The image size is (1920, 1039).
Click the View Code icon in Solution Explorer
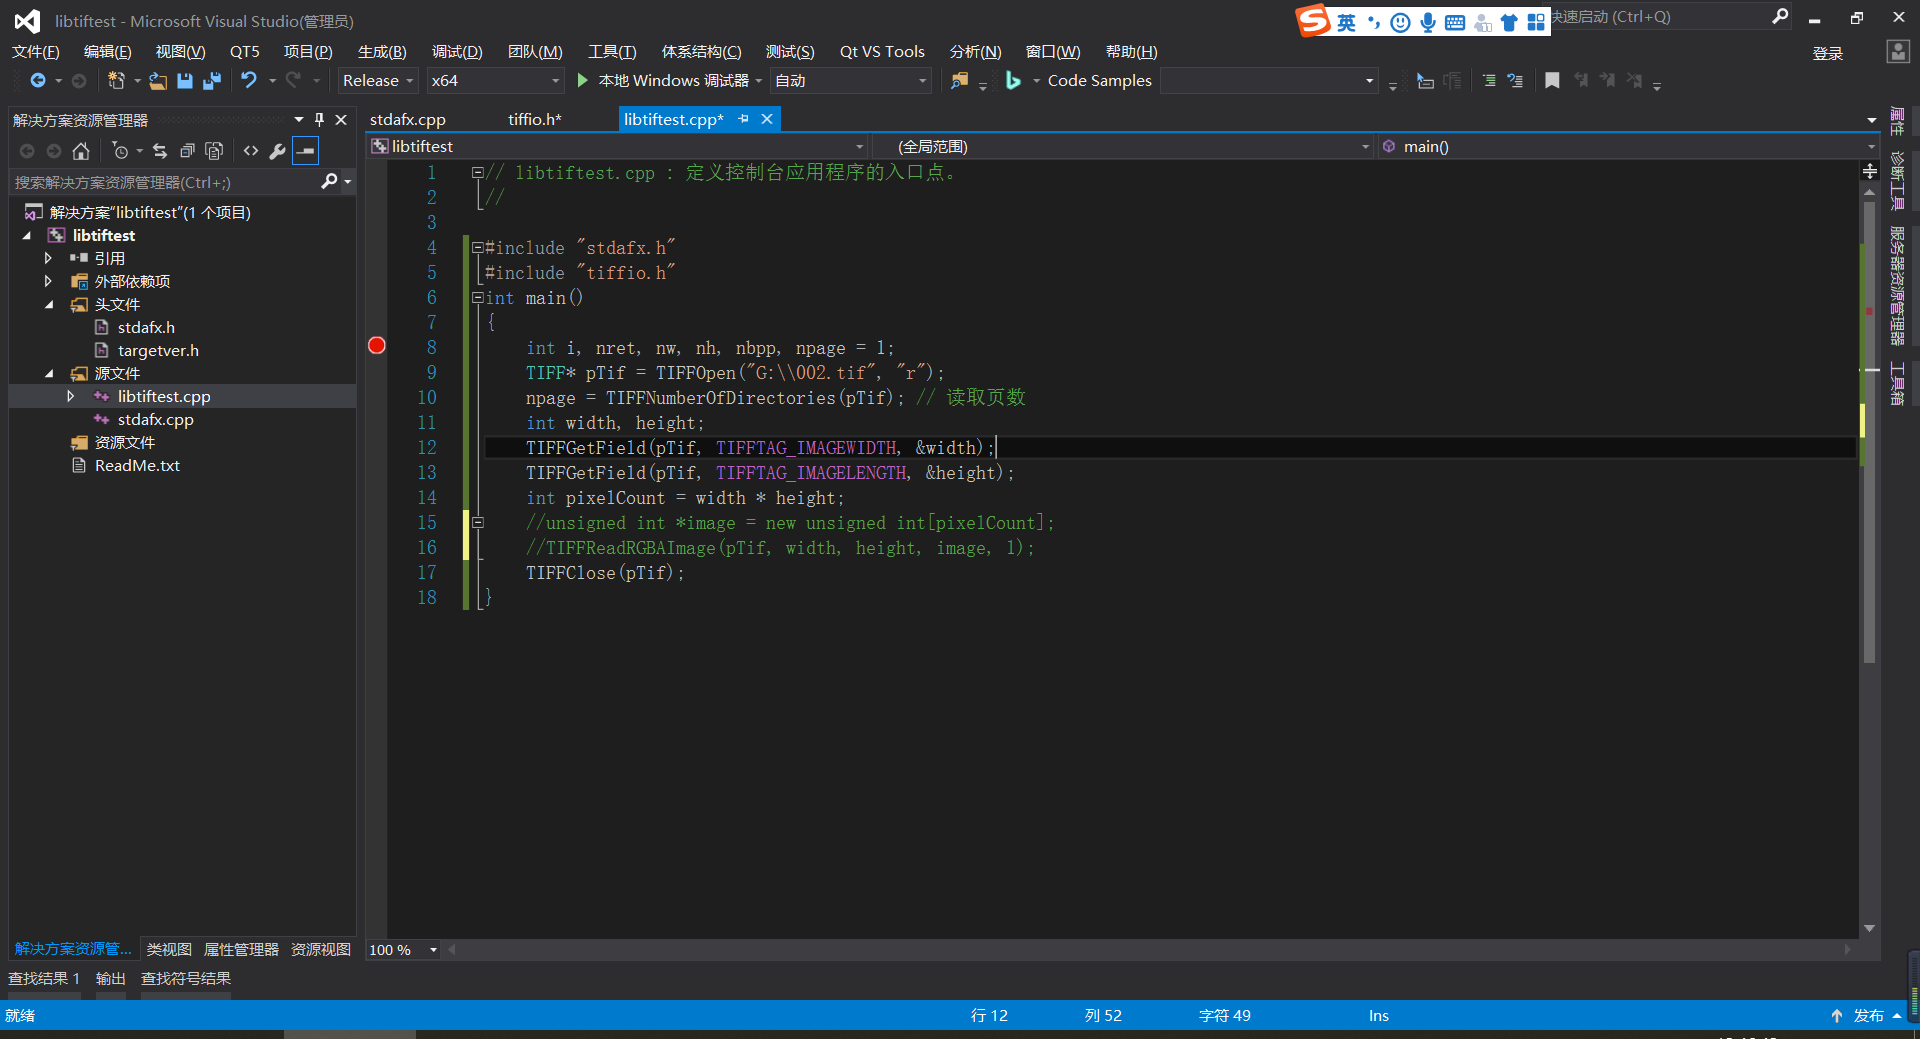(x=250, y=150)
